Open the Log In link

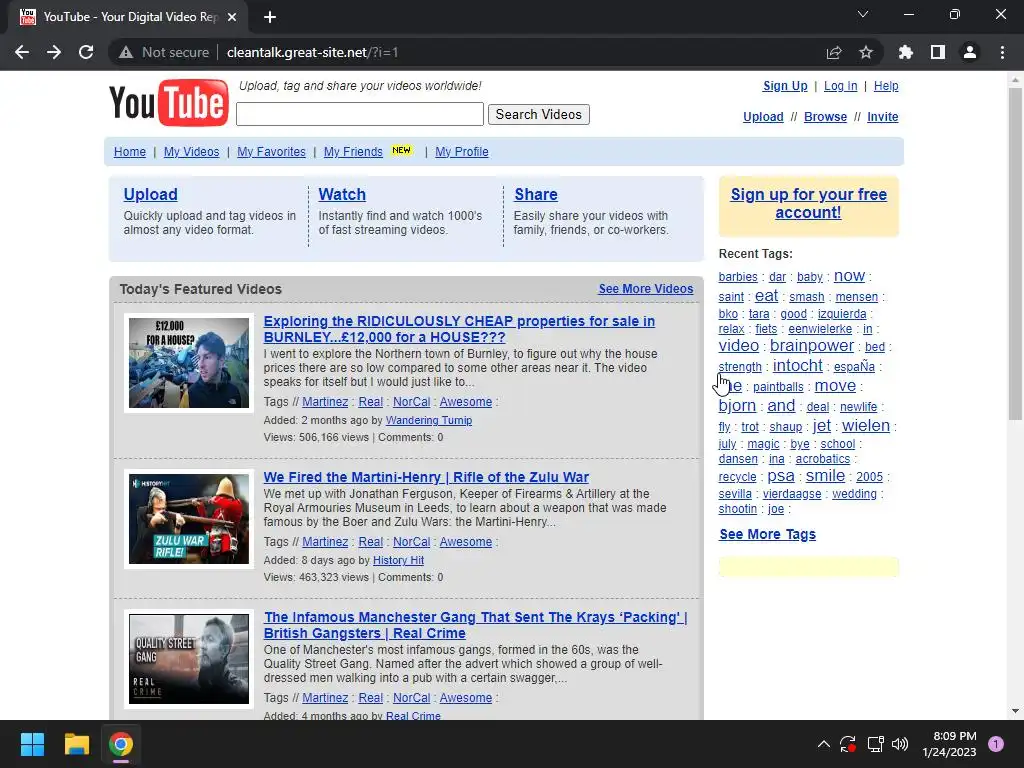click(x=840, y=86)
